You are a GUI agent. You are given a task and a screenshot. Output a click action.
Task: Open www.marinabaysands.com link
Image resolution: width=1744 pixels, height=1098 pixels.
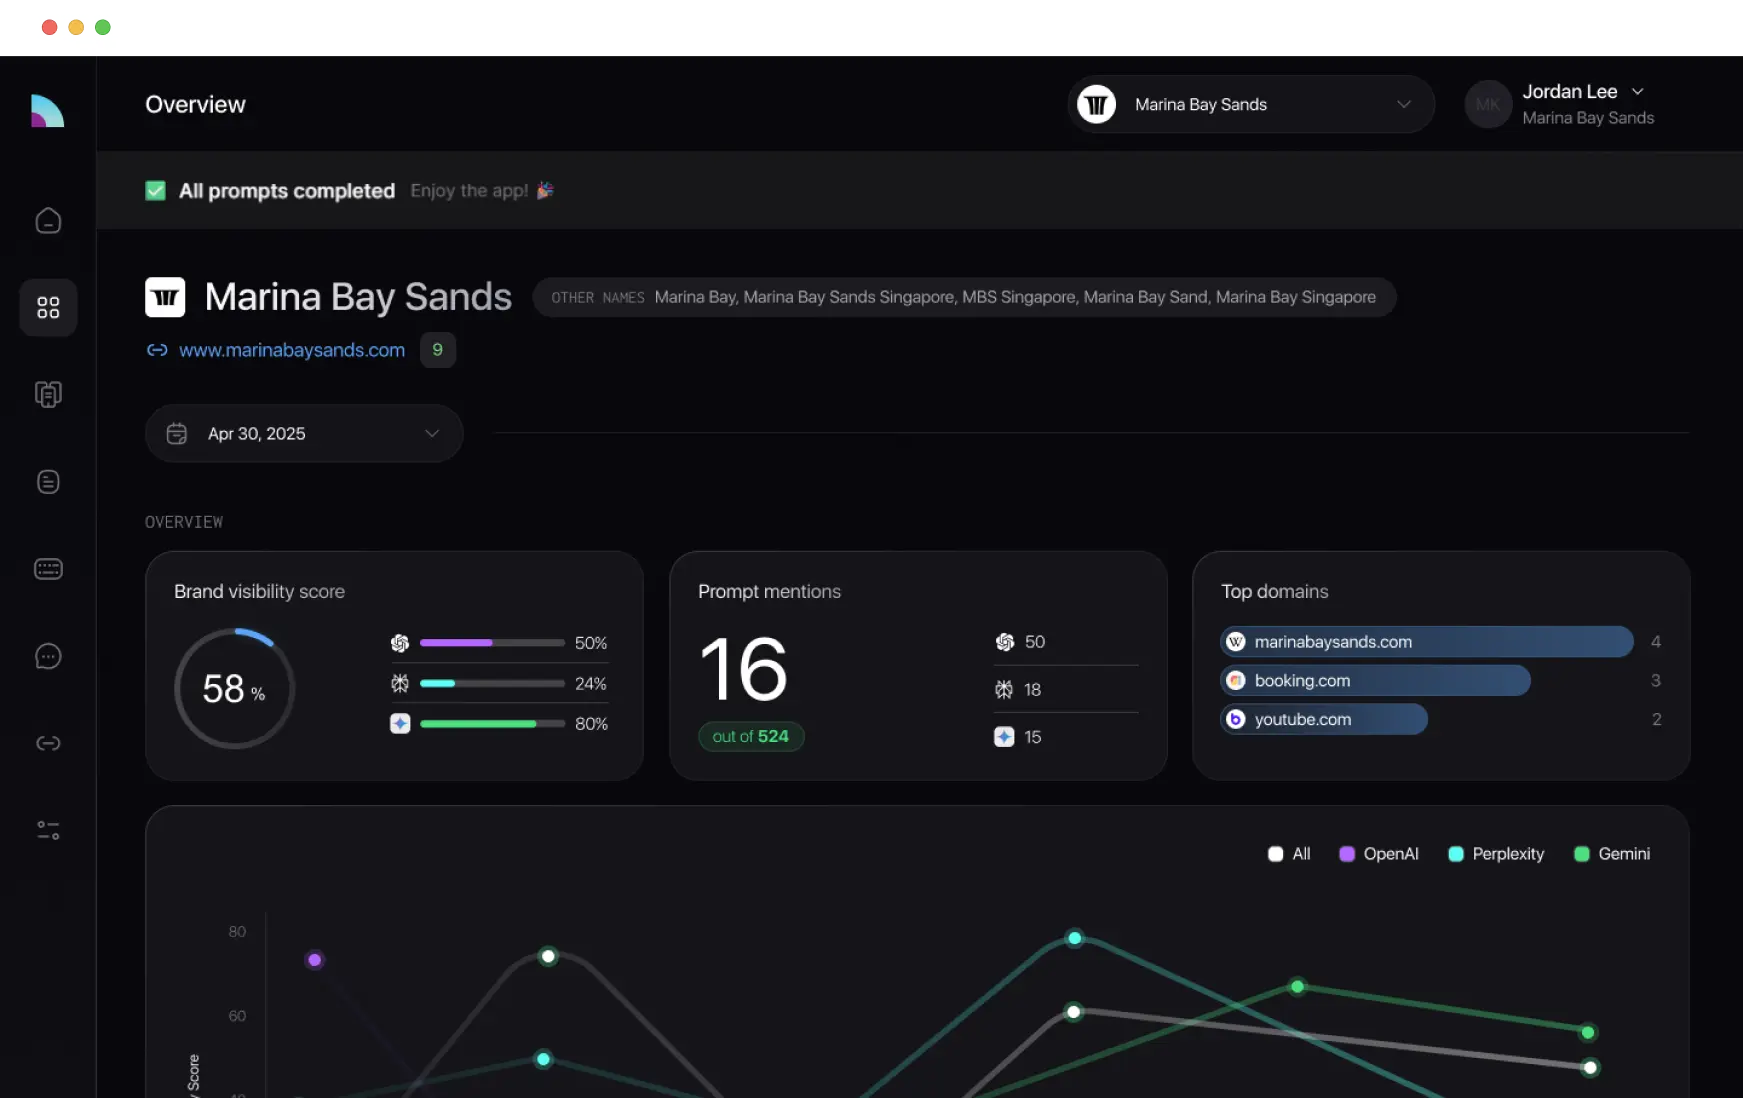tap(292, 350)
